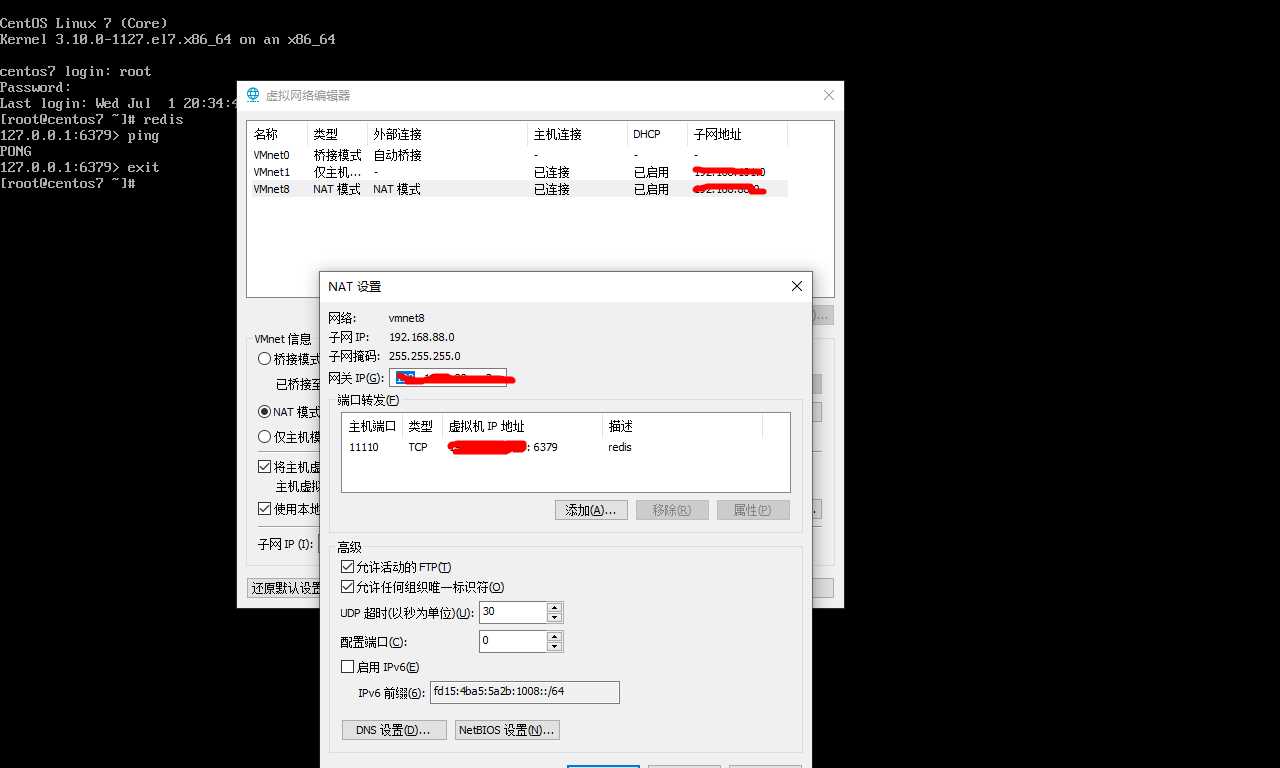
Task: Enable the 启用 IPv6 checkbox
Action: click(x=348, y=667)
